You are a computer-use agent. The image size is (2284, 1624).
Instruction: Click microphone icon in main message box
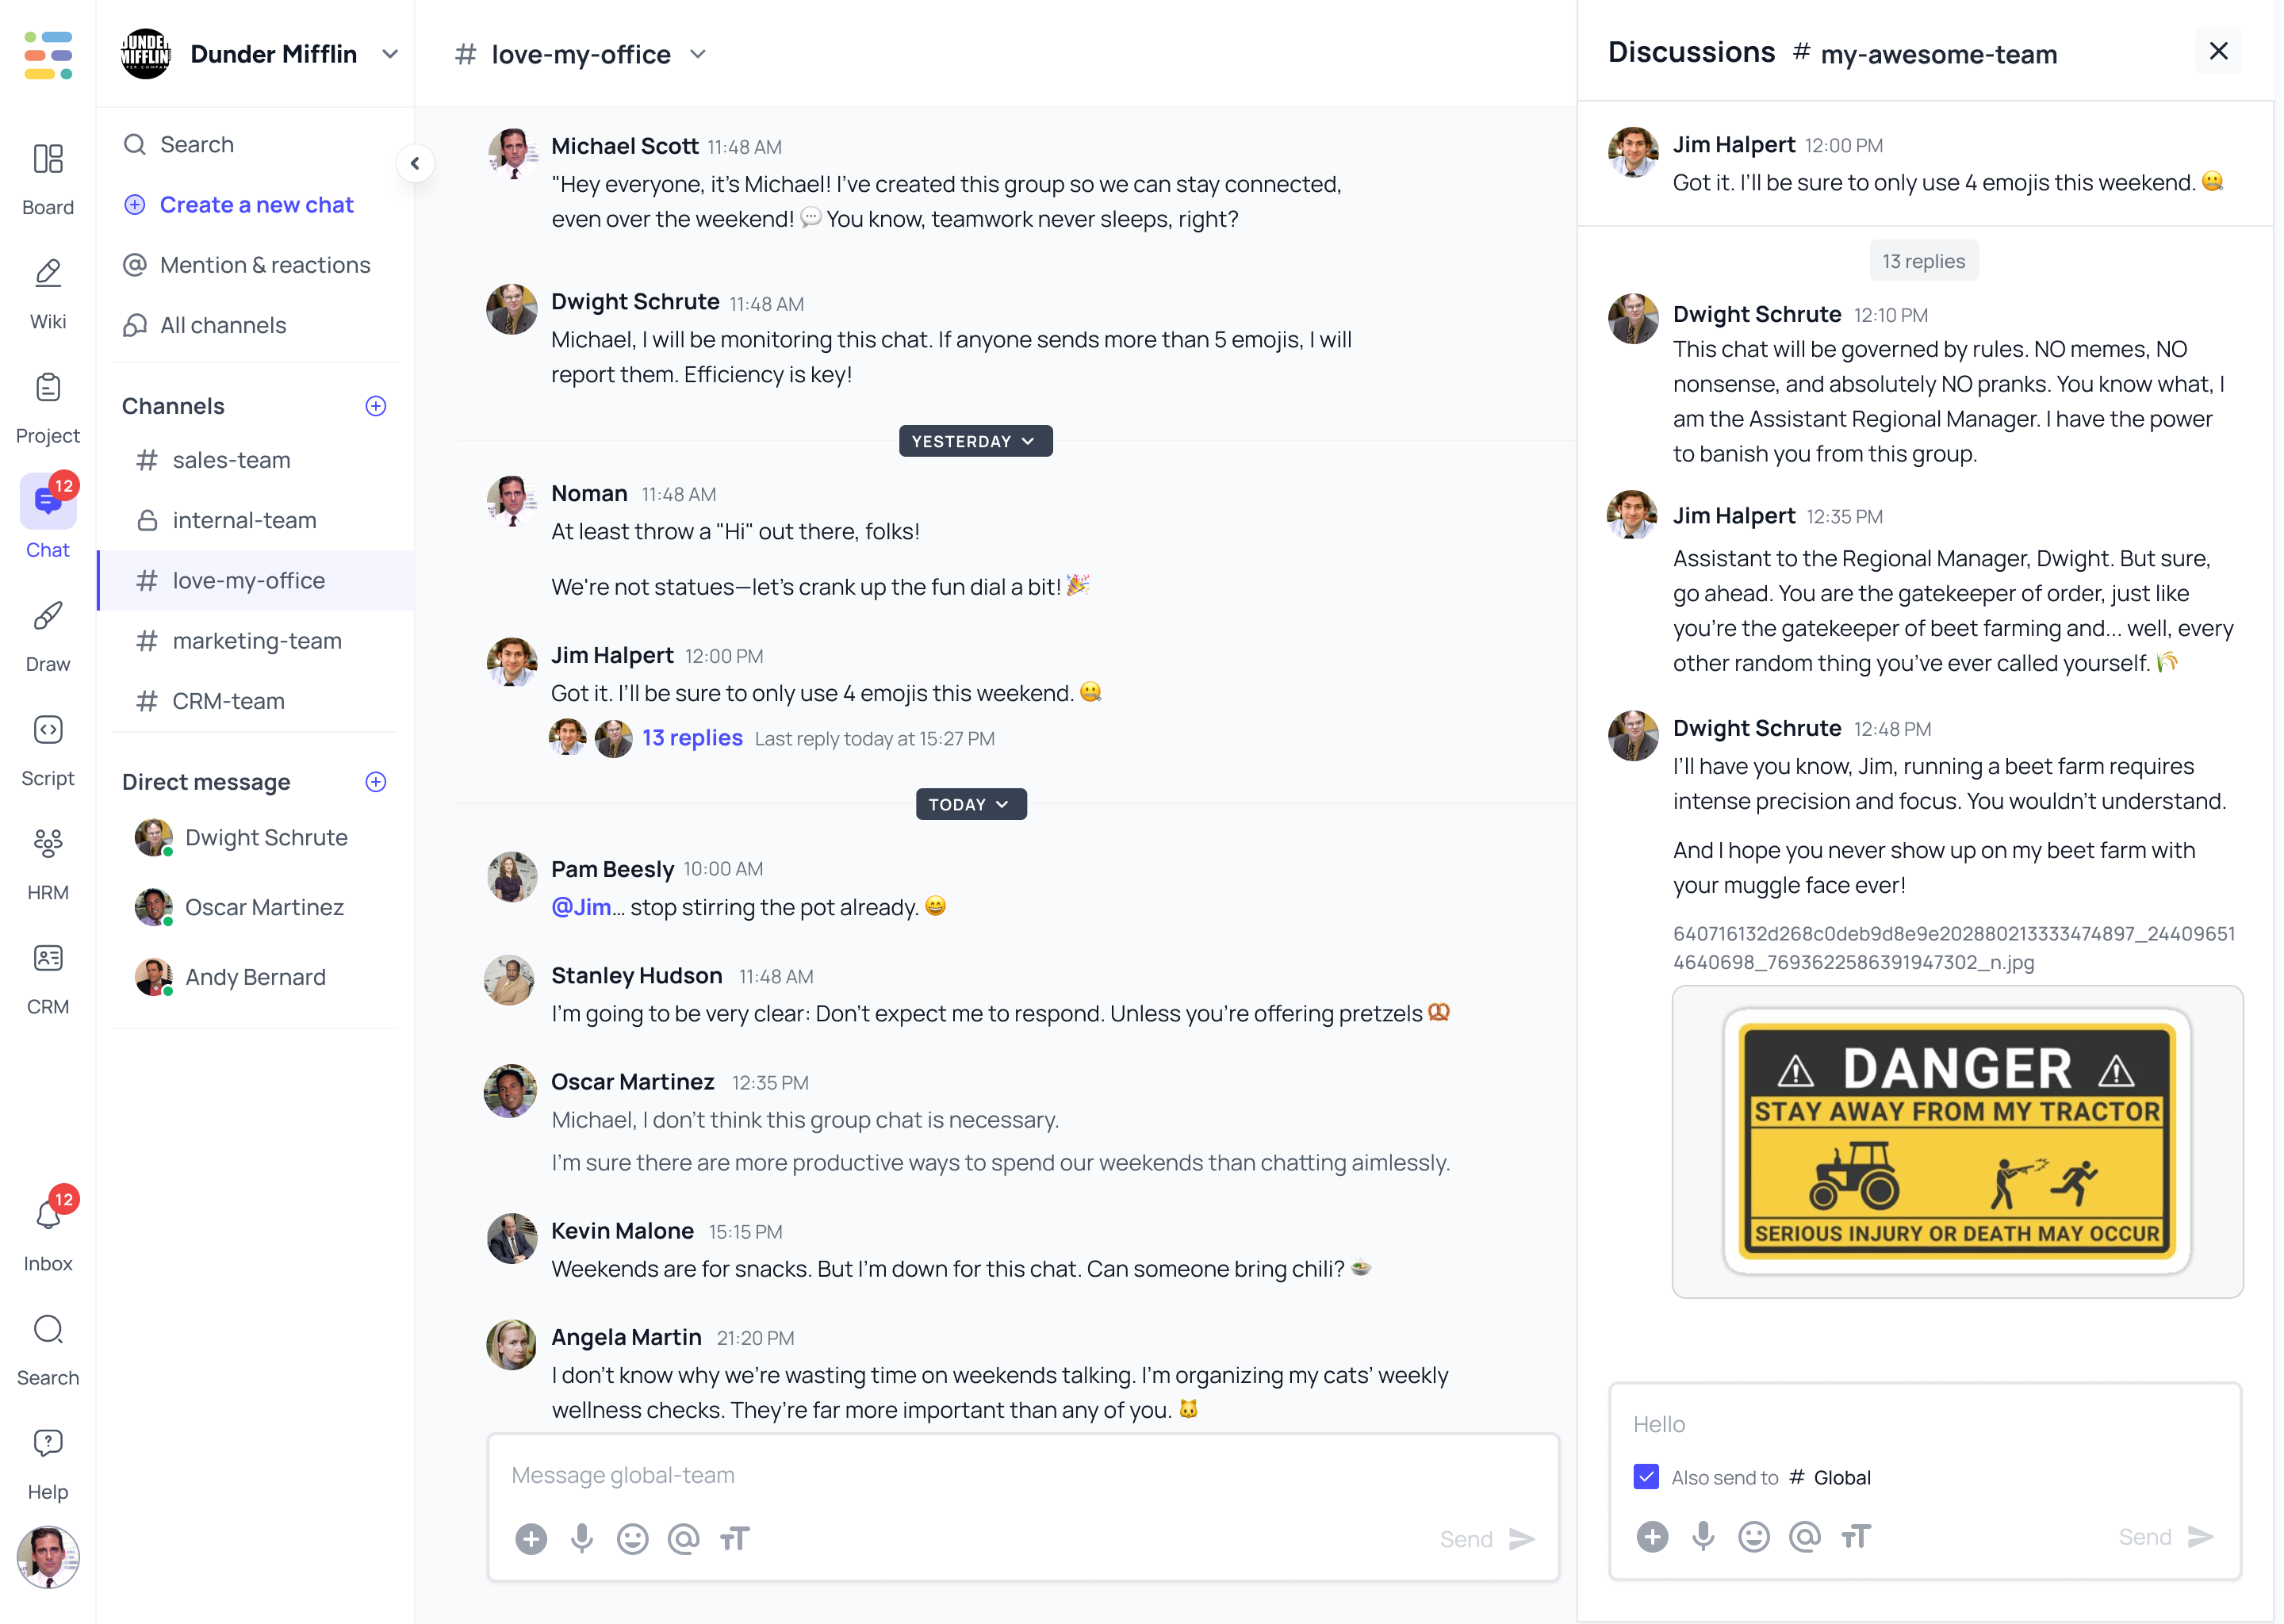pos(582,1538)
